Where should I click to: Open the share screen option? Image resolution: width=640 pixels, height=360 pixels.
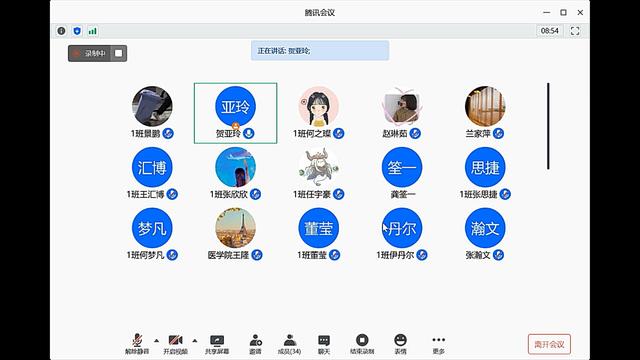tap(217, 344)
